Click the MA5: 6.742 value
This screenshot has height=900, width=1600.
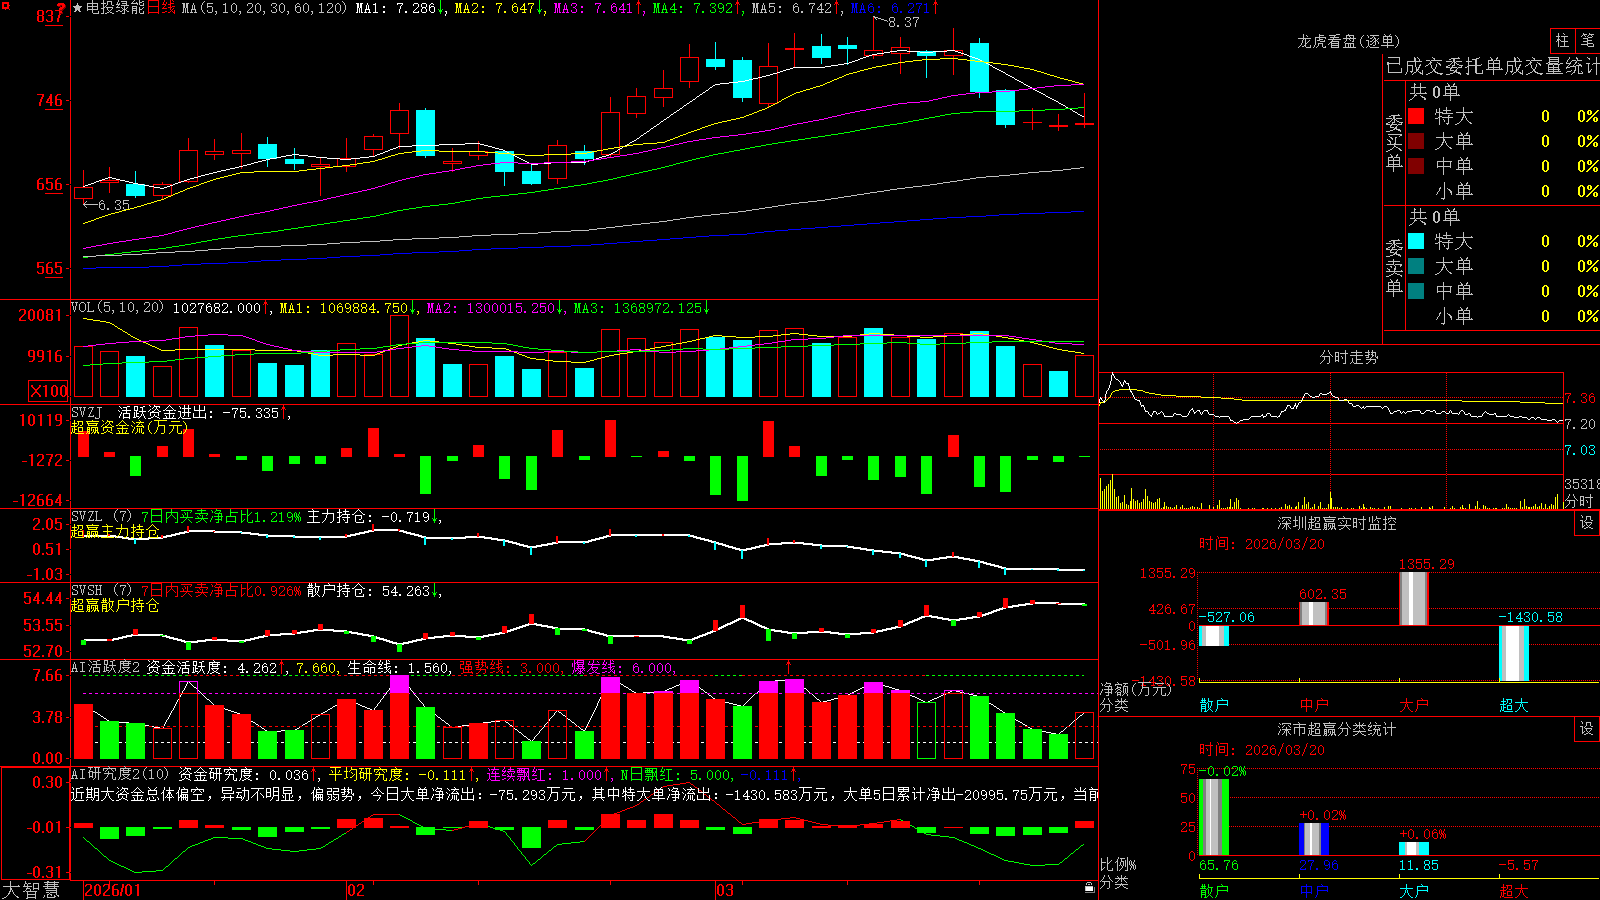[x=792, y=8]
